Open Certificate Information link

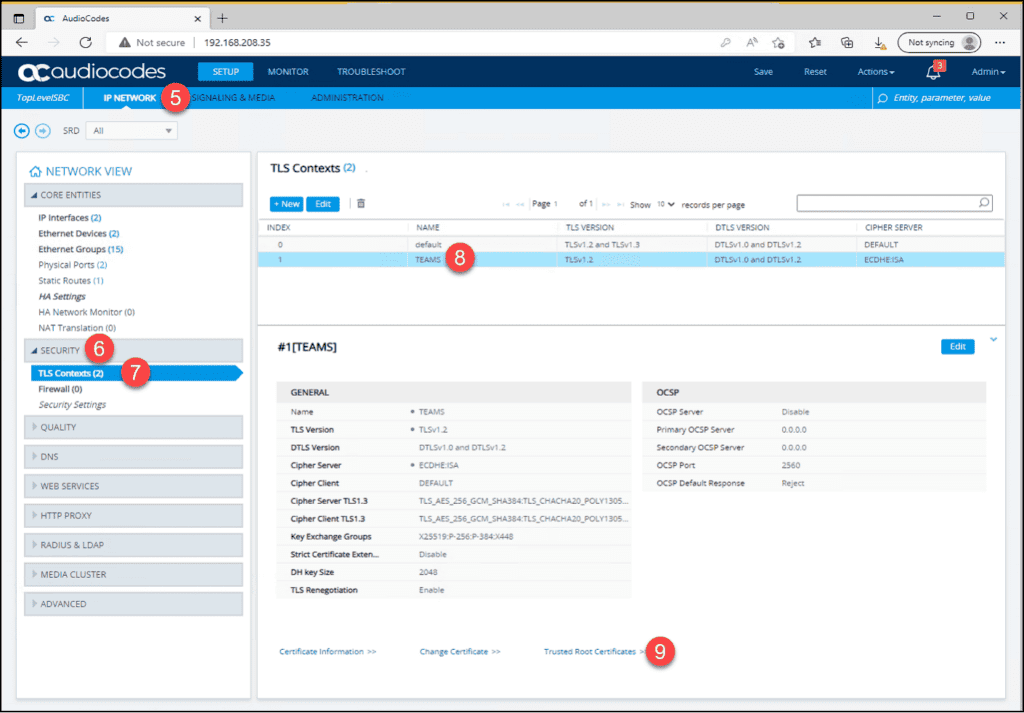pos(328,652)
